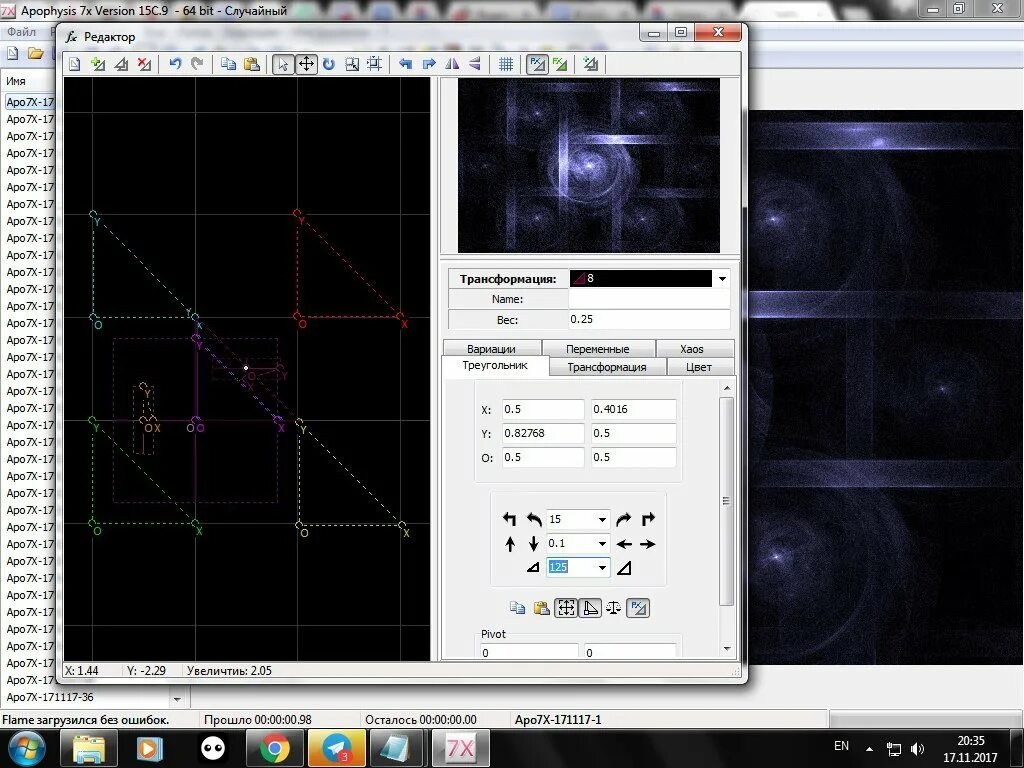Flip triangle vertically
The height and width of the screenshot is (768, 1024).
[475, 64]
